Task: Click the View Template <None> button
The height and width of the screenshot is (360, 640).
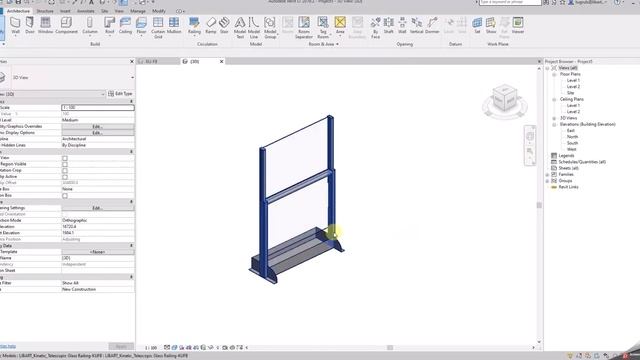Action: [x=98, y=252]
